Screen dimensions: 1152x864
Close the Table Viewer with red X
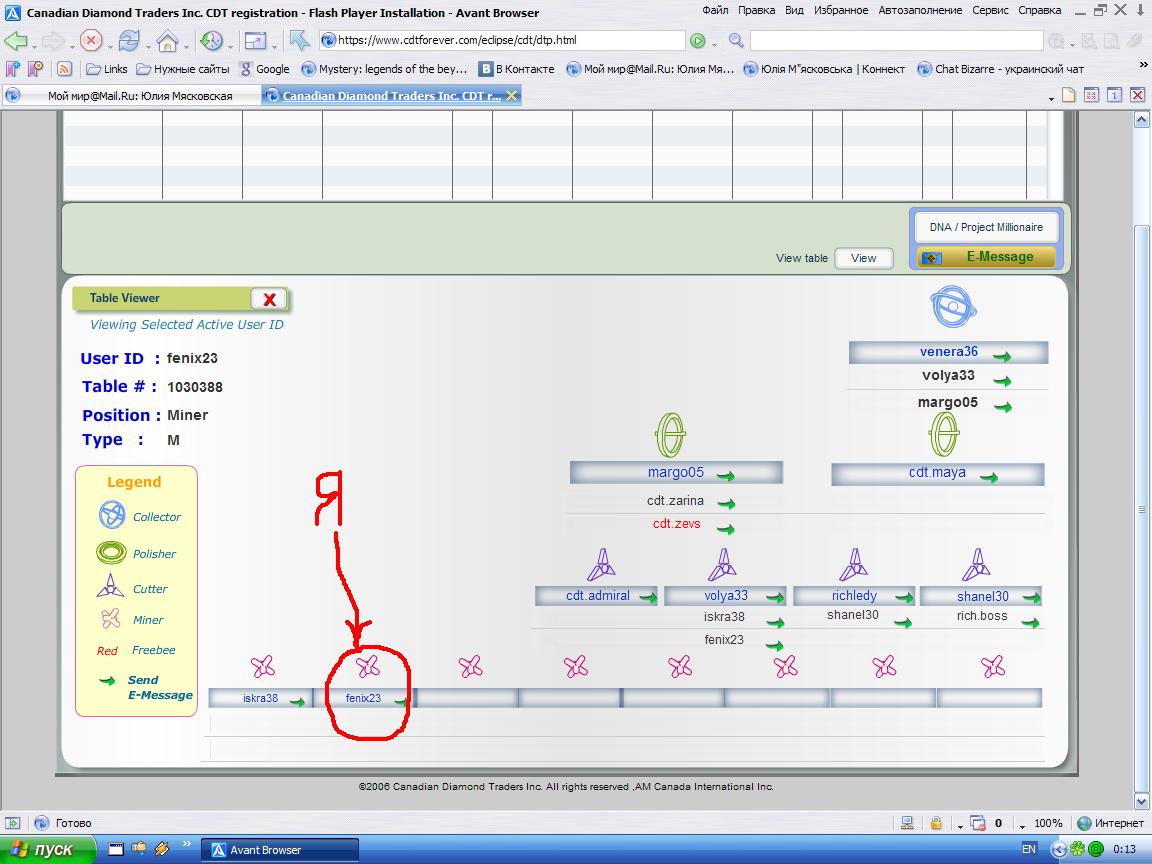coord(269,299)
